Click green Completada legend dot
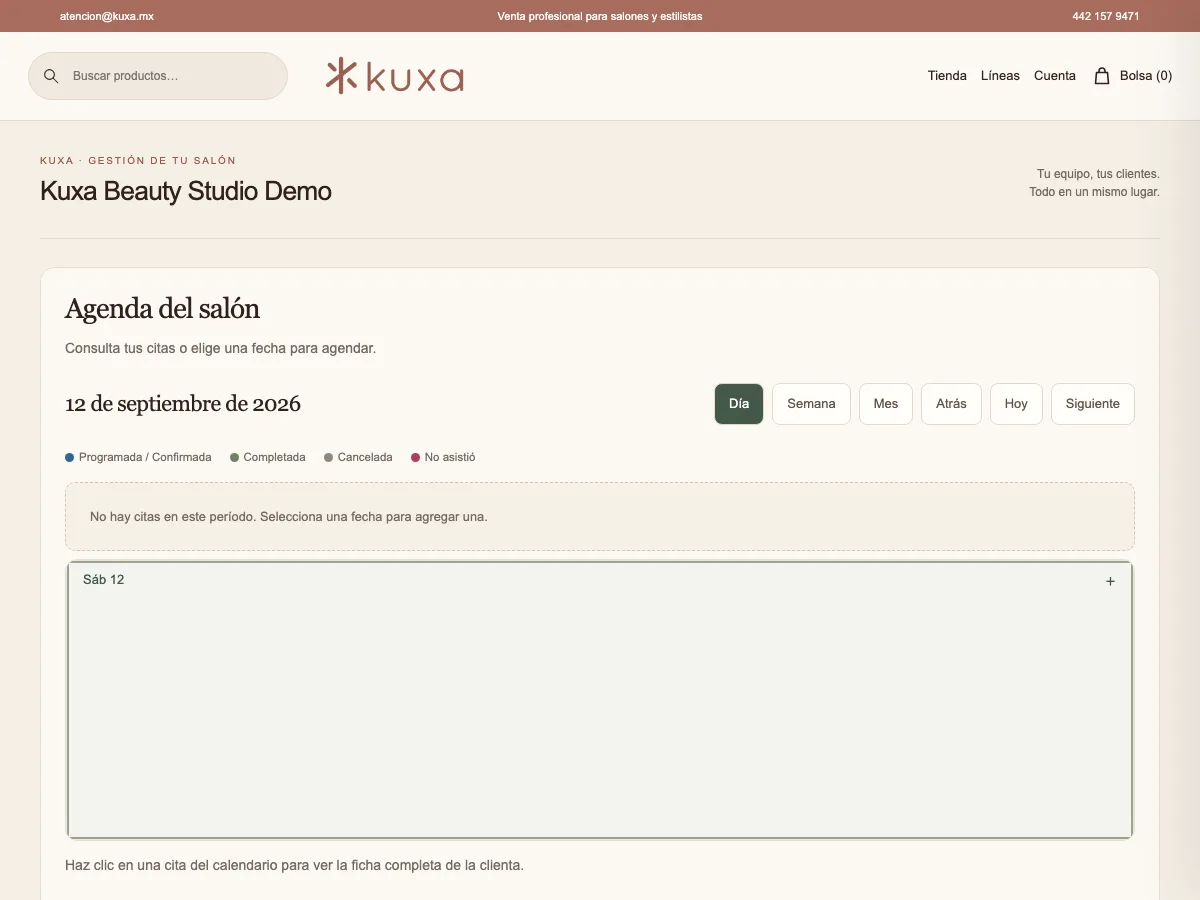Screen dimensions: 1200x900 coord(235,457)
